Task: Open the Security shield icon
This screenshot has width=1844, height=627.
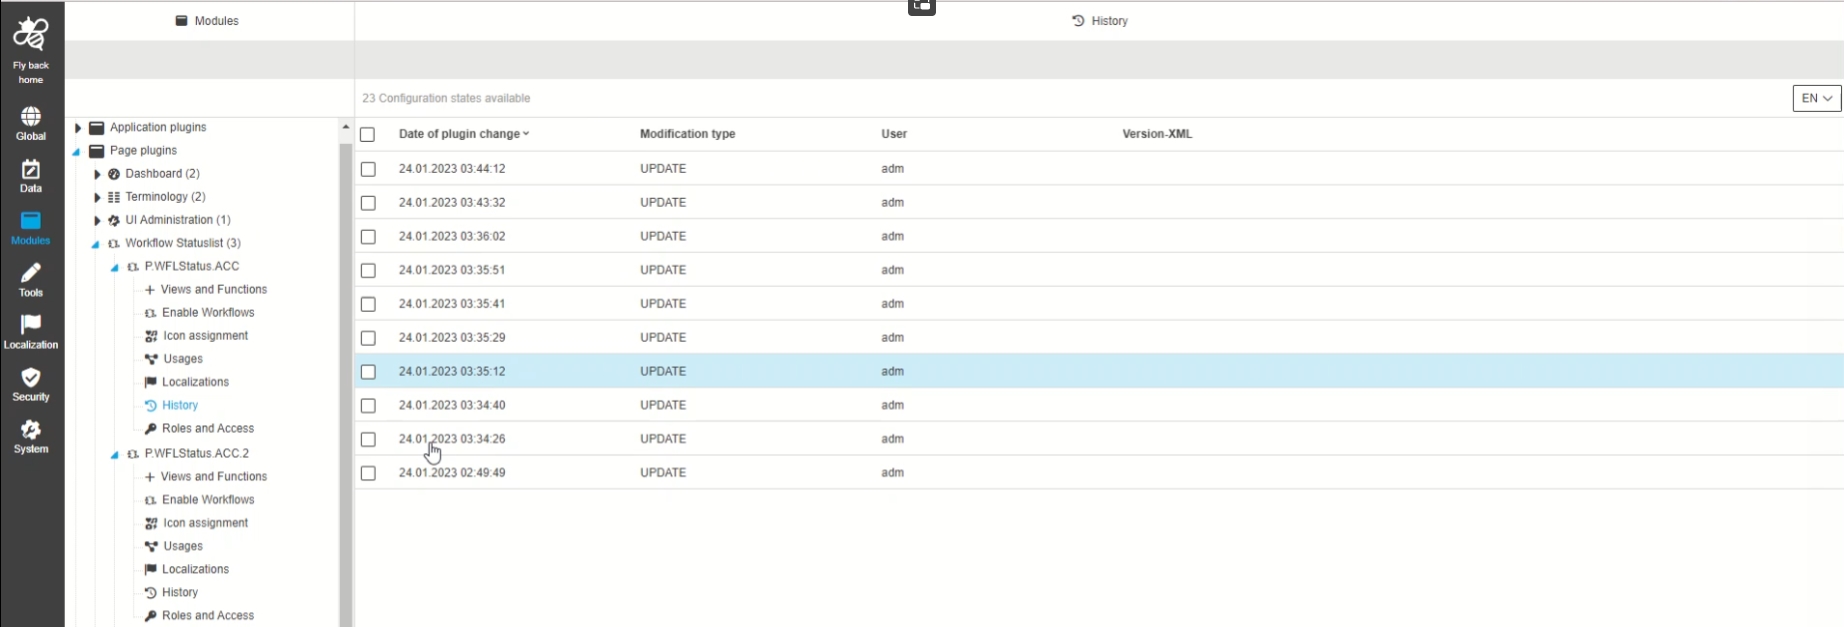Action: [31, 377]
